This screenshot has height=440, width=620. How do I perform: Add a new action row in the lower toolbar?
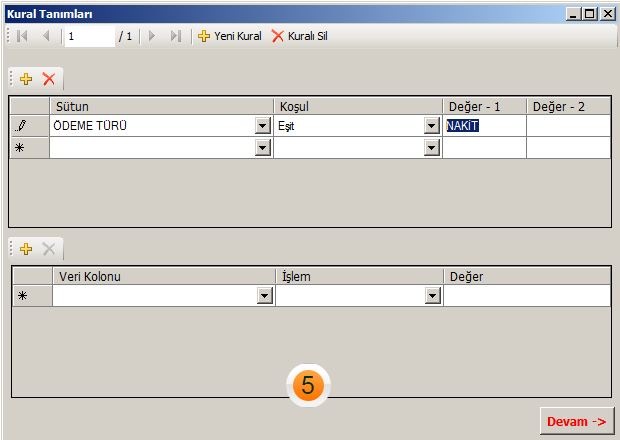(x=26, y=249)
